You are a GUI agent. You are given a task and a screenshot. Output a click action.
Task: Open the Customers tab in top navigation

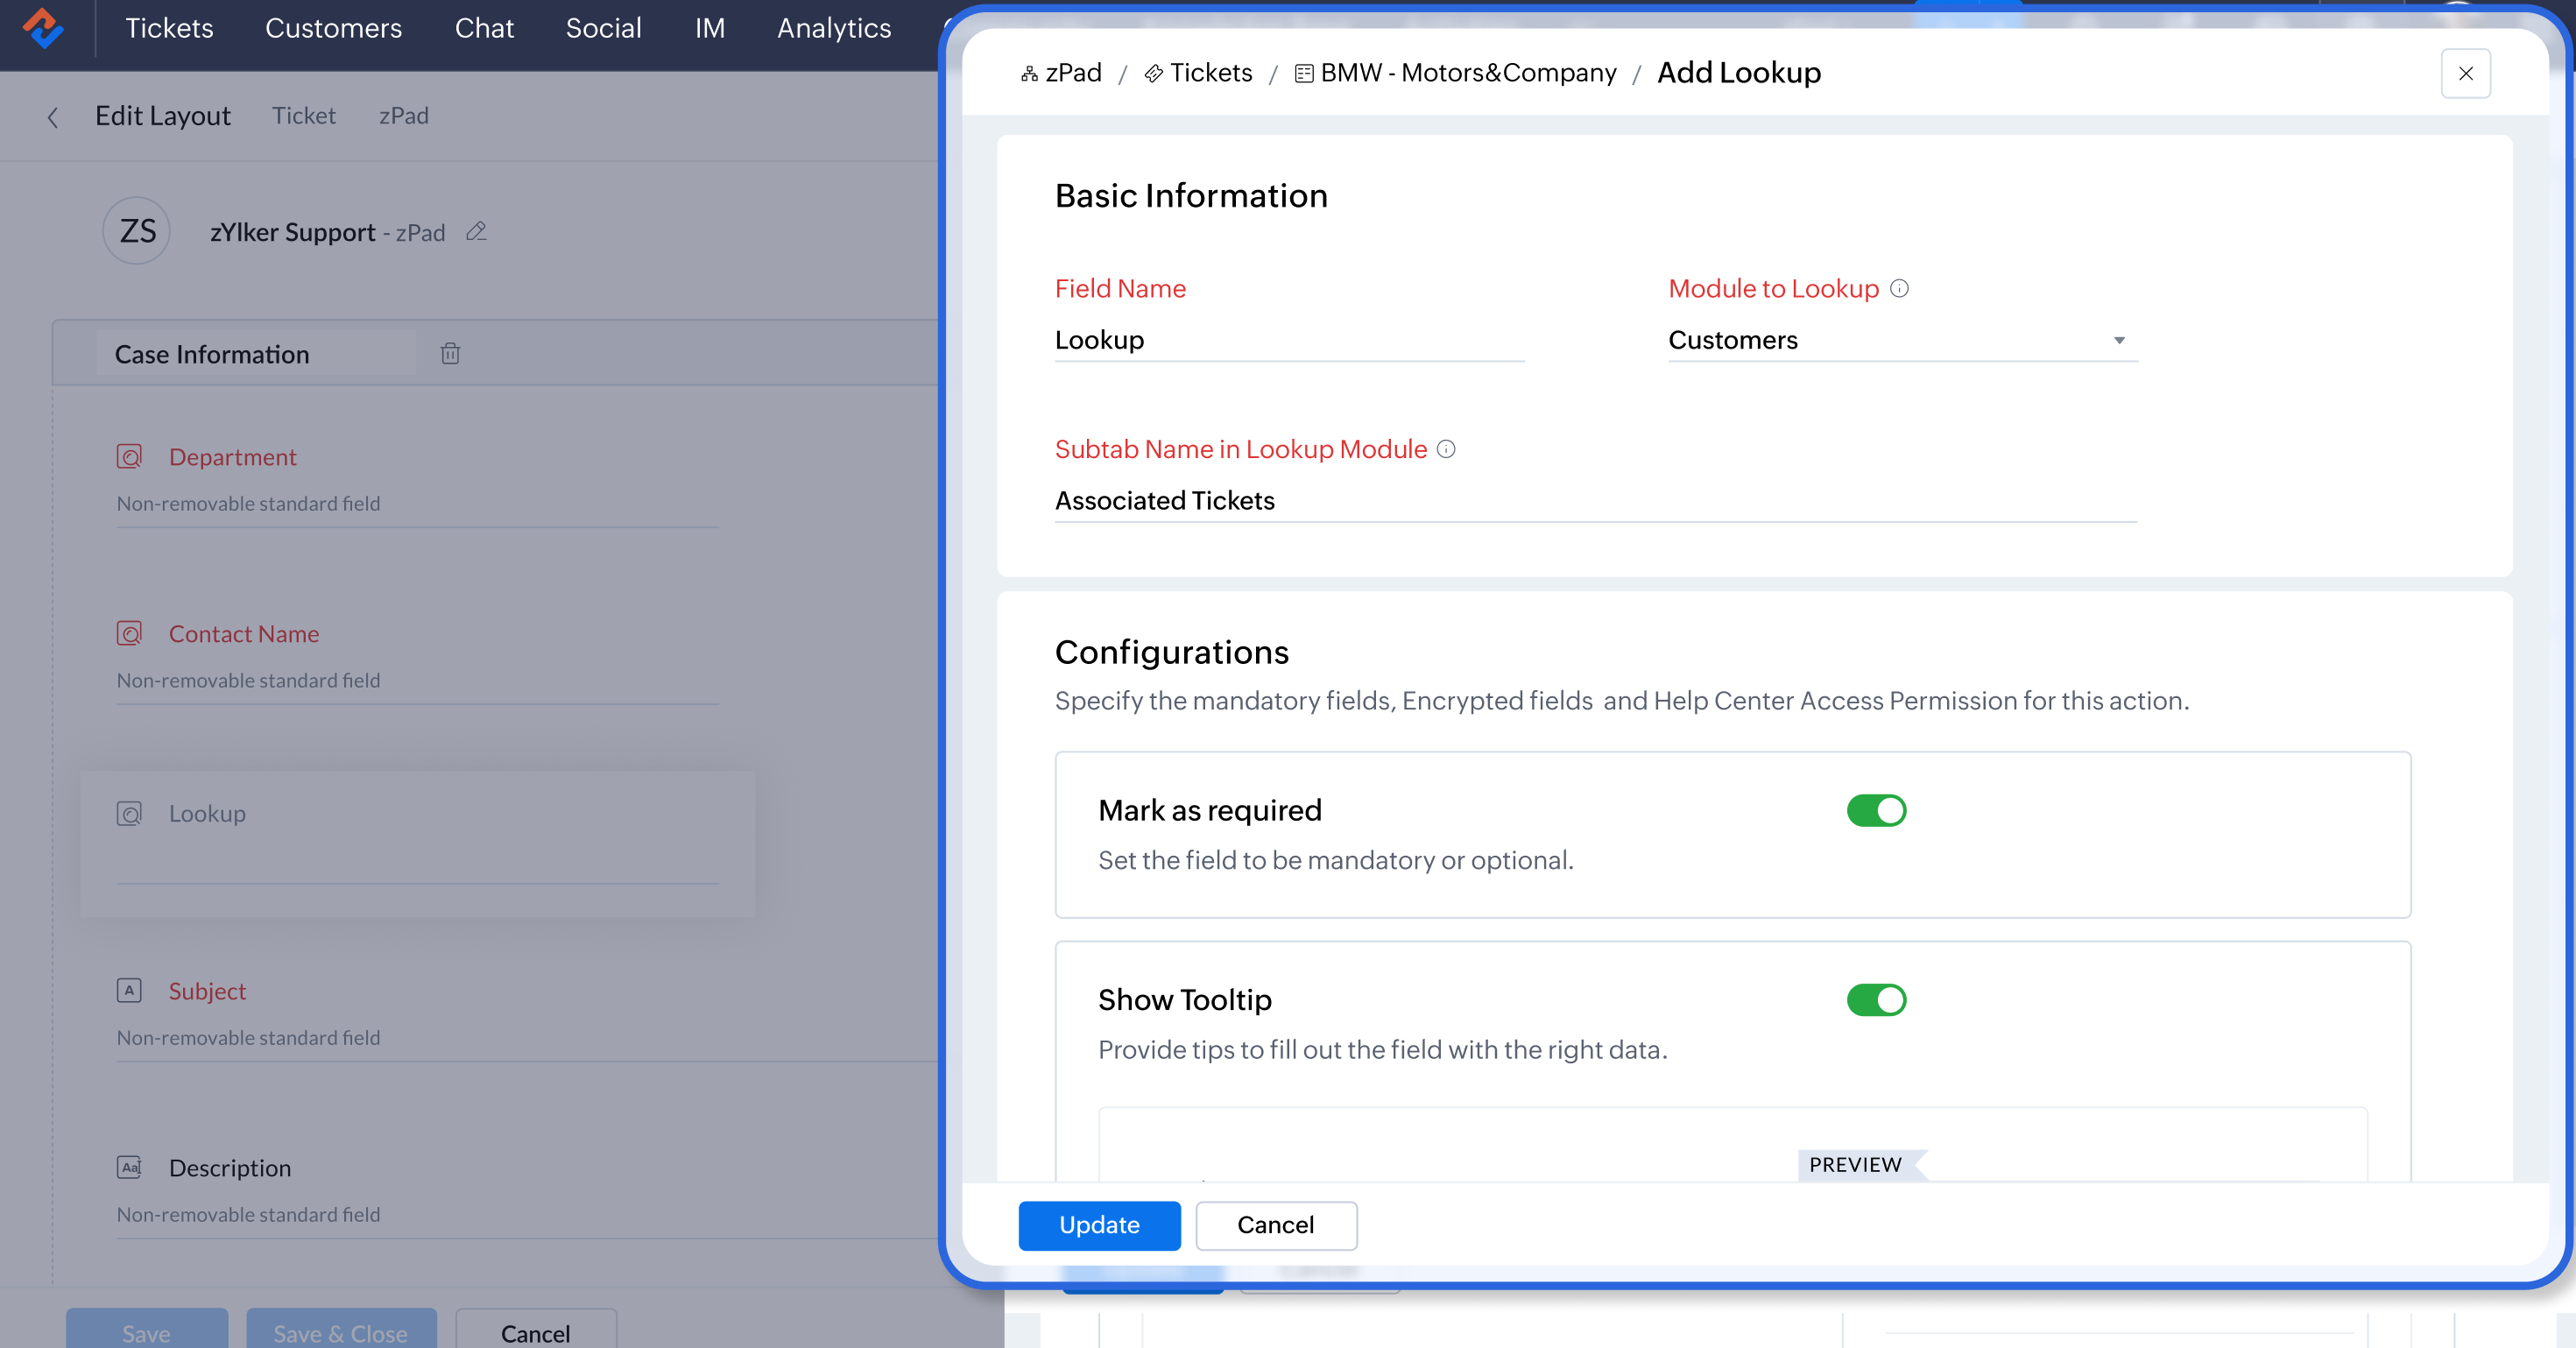click(x=333, y=28)
